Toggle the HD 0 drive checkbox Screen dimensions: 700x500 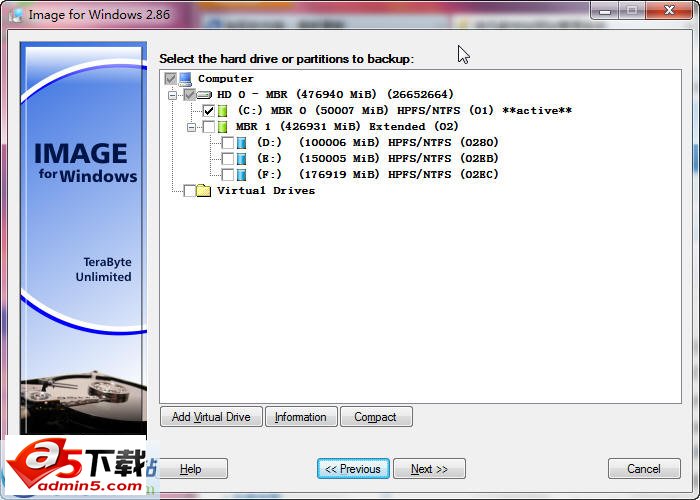coord(190,95)
